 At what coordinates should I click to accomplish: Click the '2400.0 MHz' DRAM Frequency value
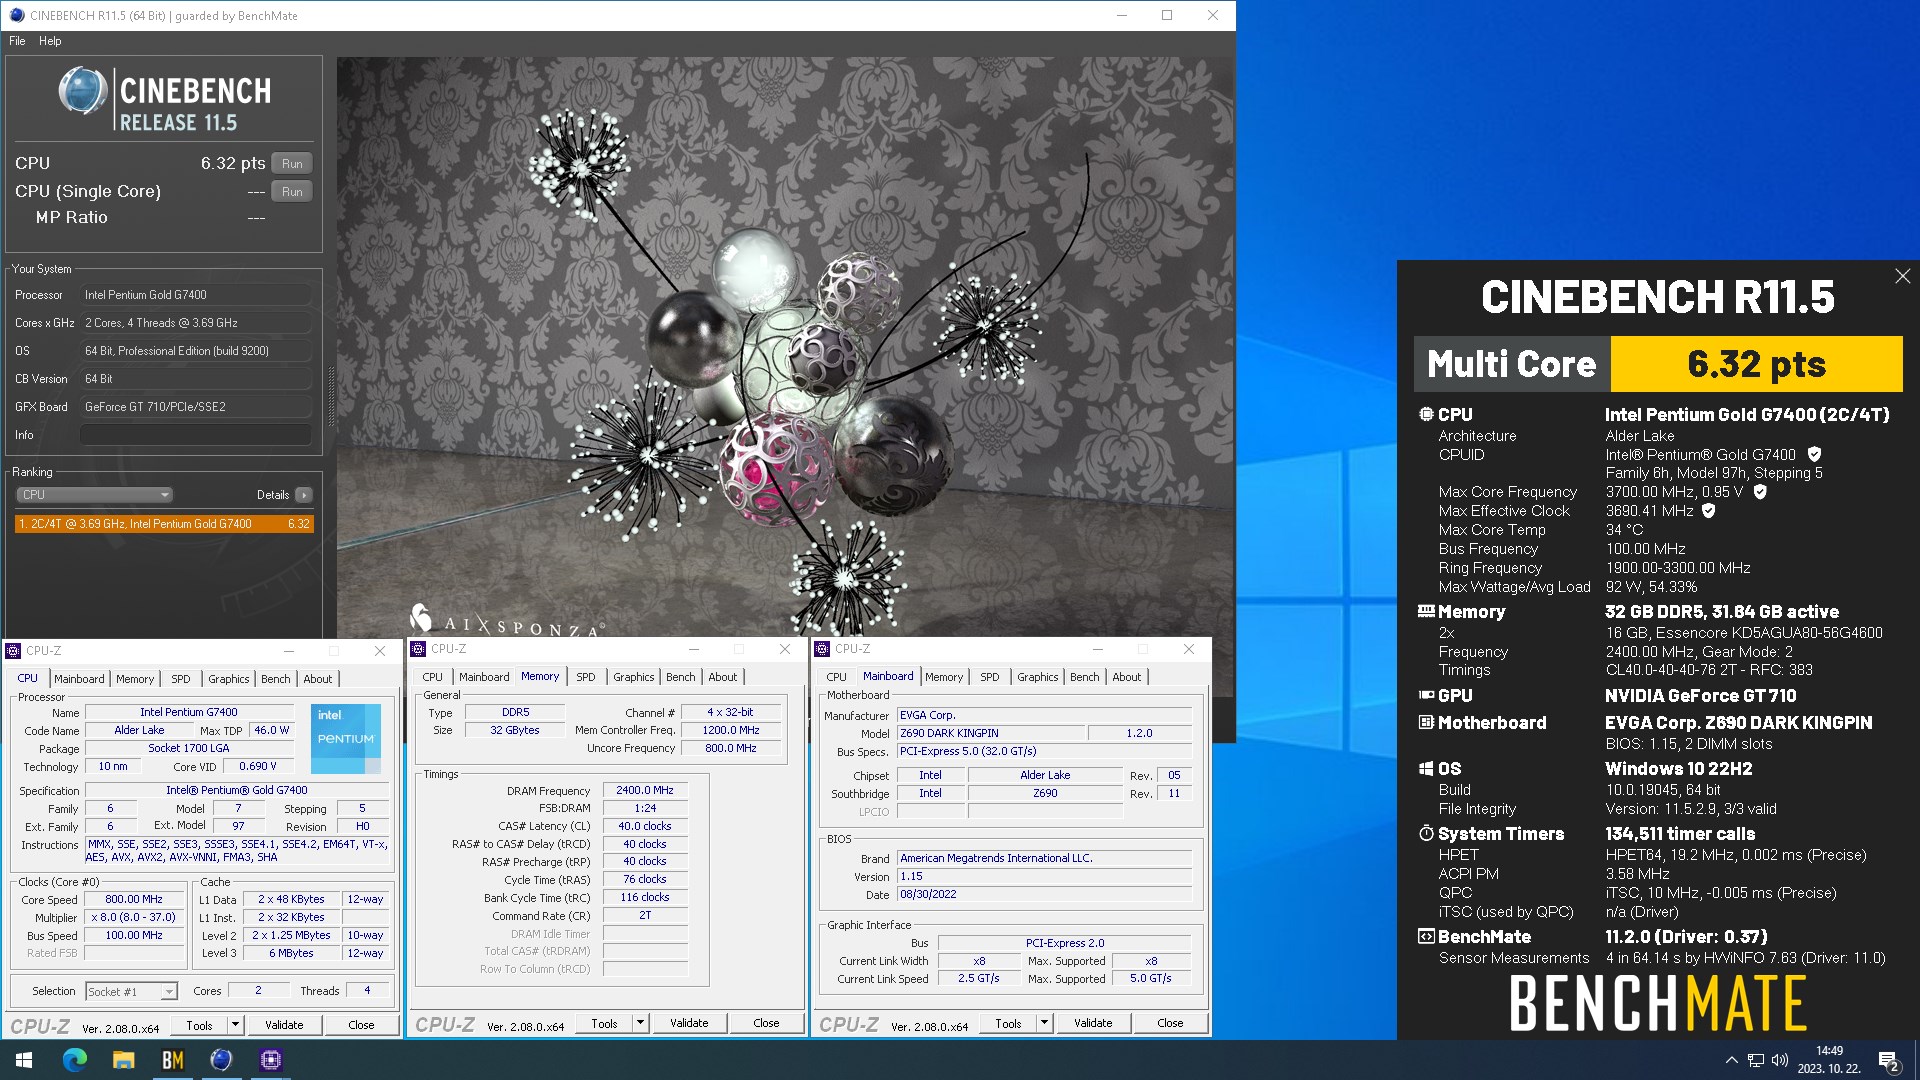pos(645,790)
